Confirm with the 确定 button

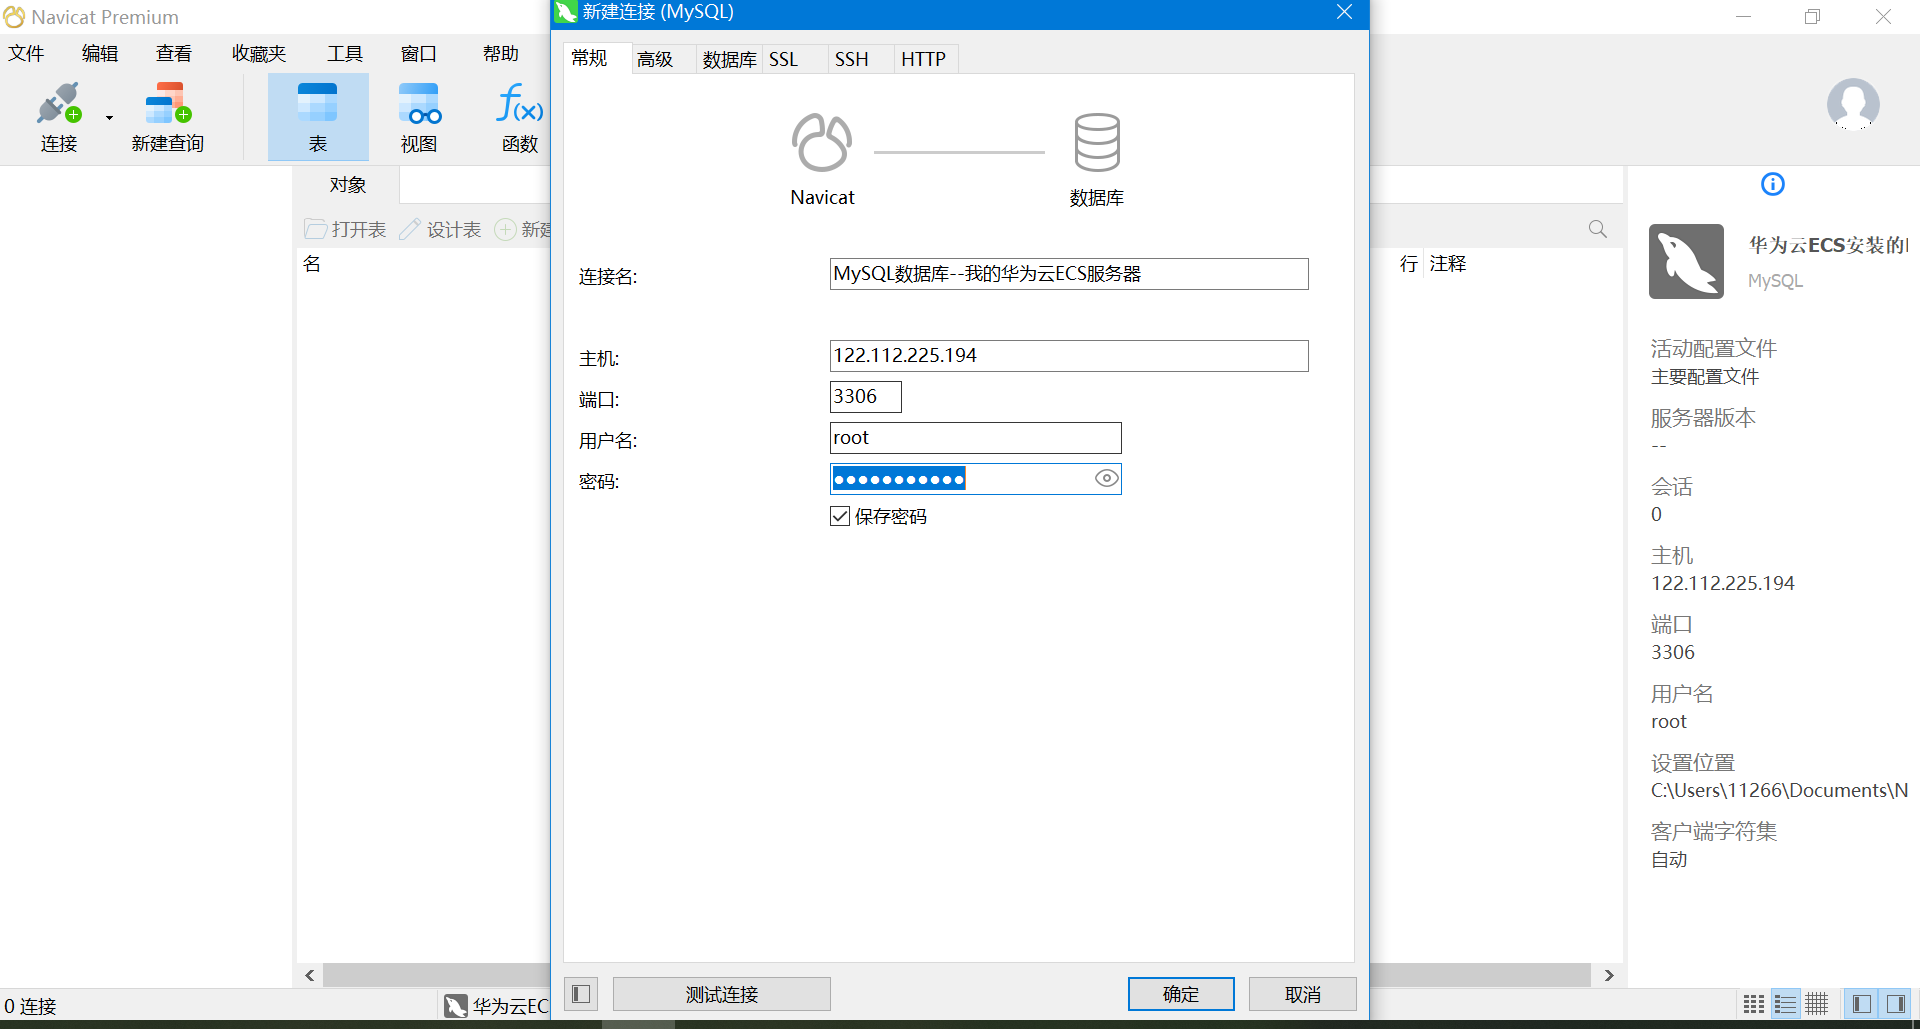[1181, 994]
